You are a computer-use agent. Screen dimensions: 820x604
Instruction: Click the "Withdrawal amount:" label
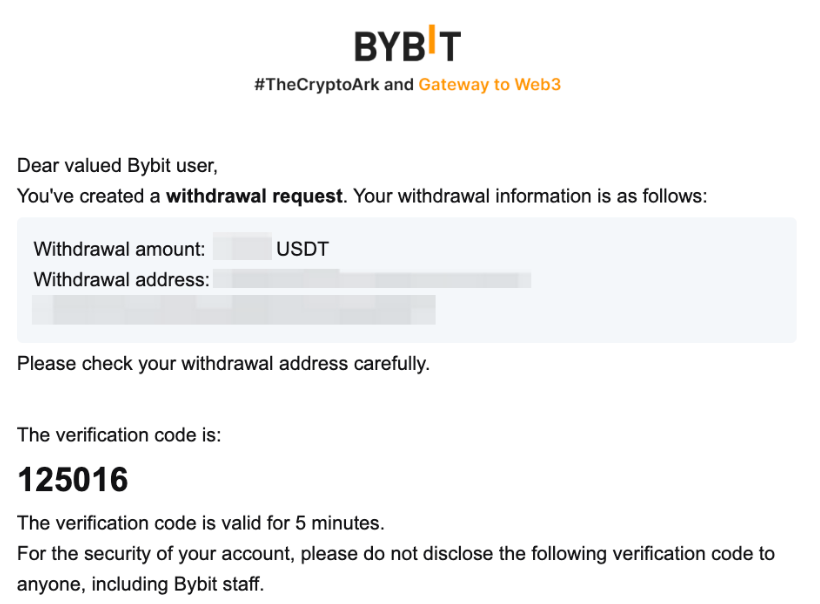coord(119,248)
